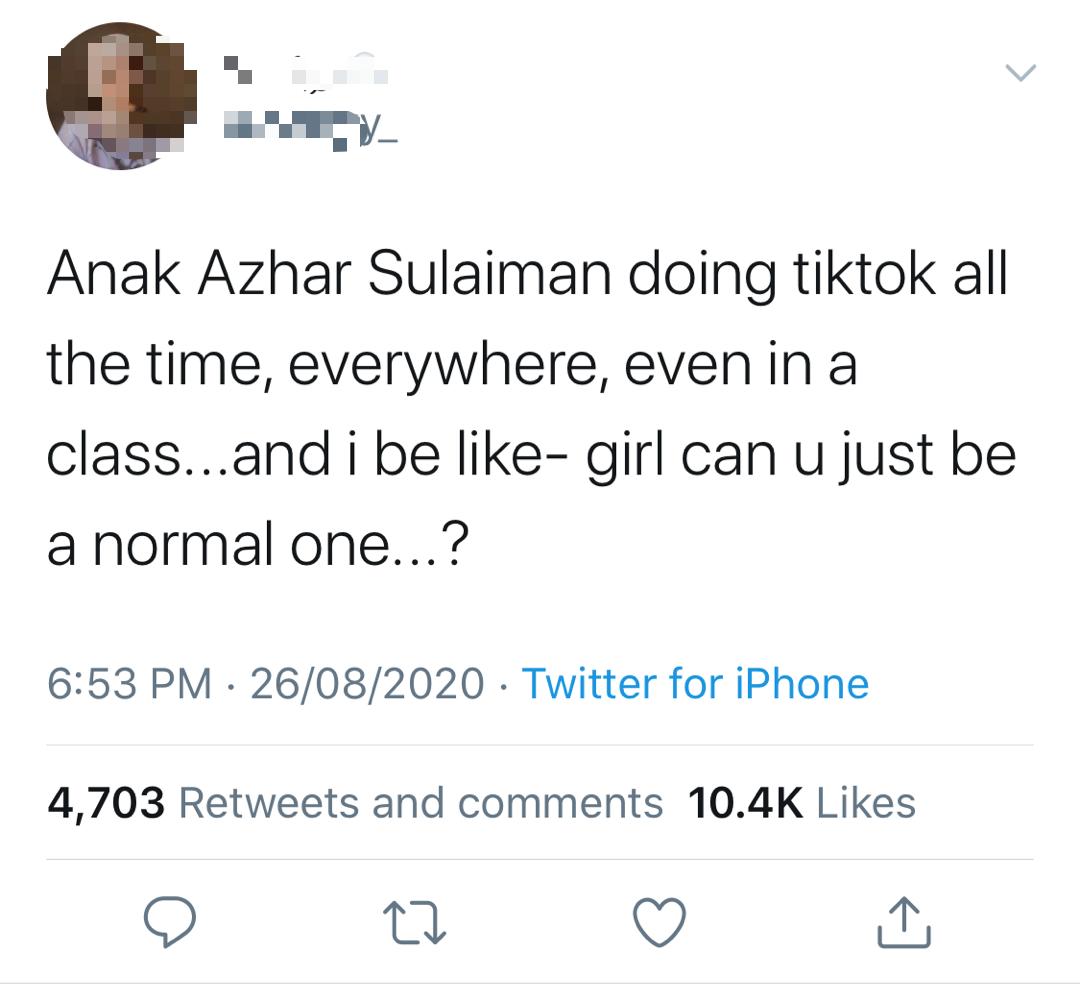1080x988 pixels.
Task: Open the tweet options chevron menu
Action: click(x=1019, y=72)
